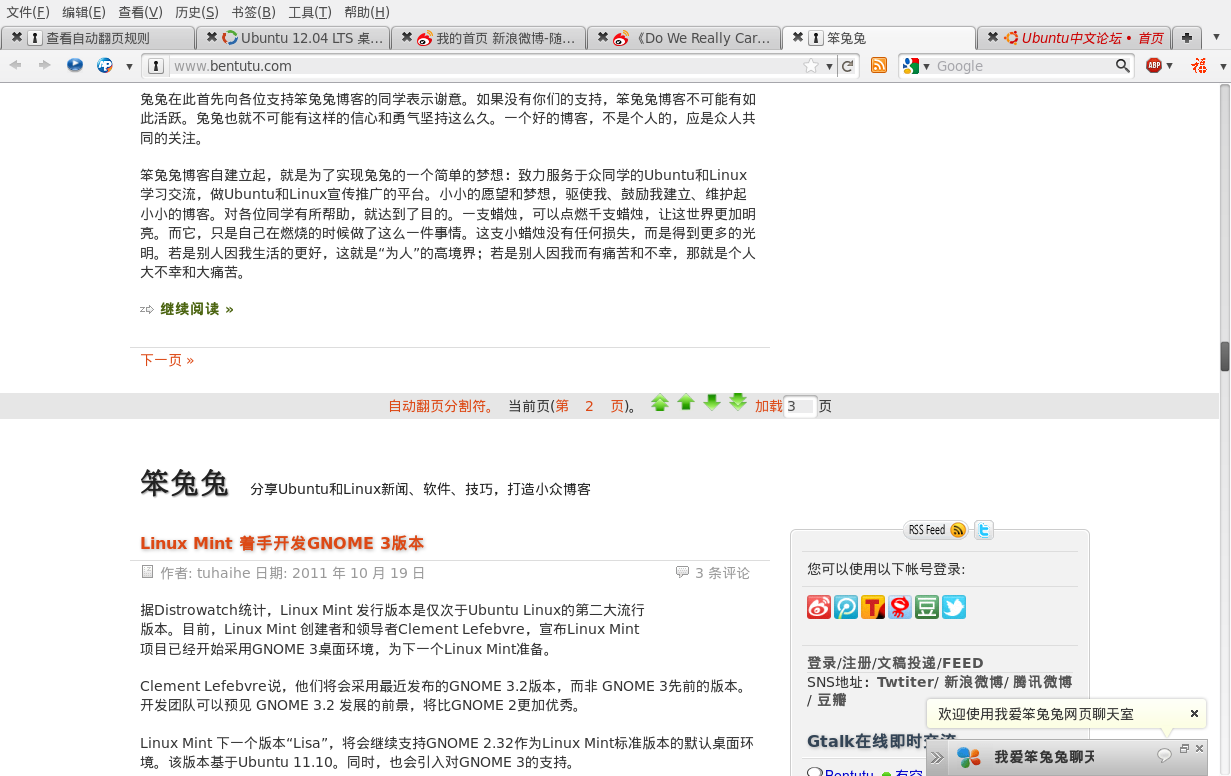Go forward with the browser forward arrow
This screenshot has height=776, width=1231.
click(44, 65)
